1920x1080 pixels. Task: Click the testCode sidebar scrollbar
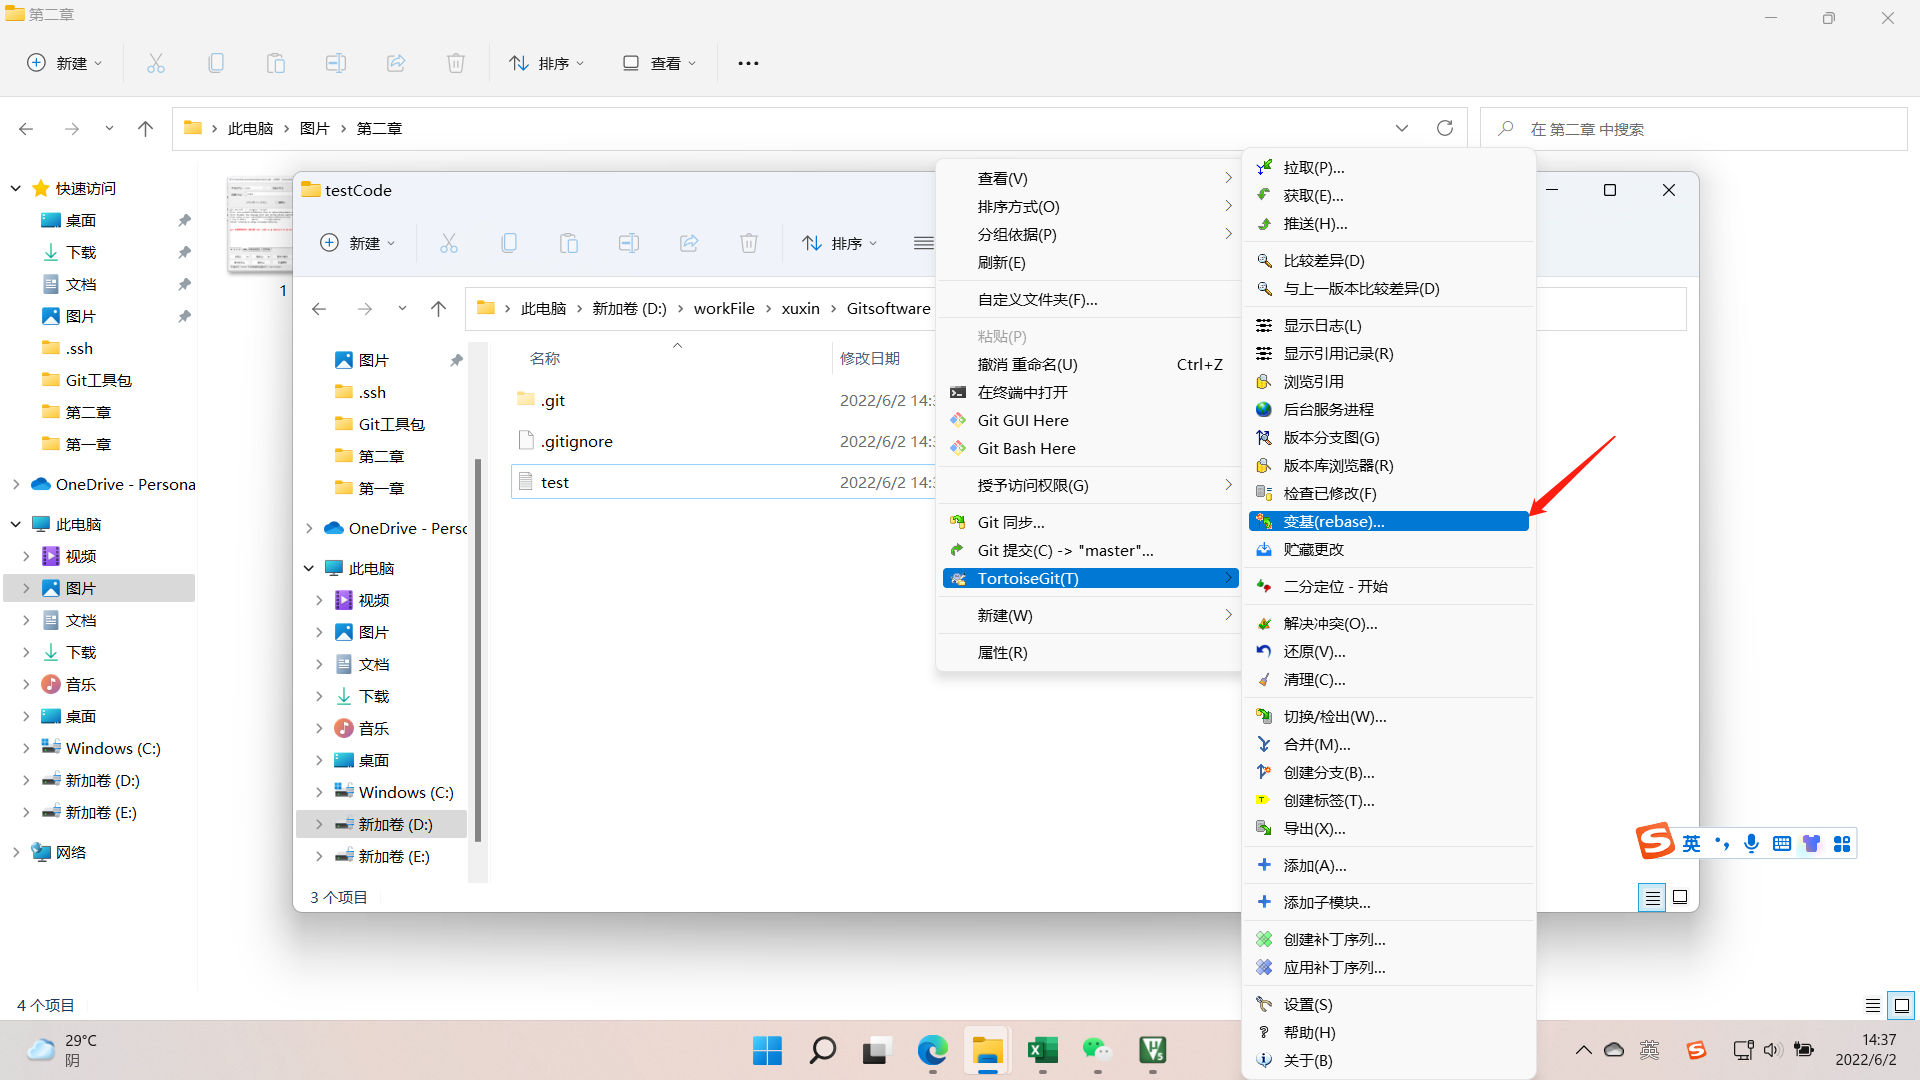click(478, 650)
